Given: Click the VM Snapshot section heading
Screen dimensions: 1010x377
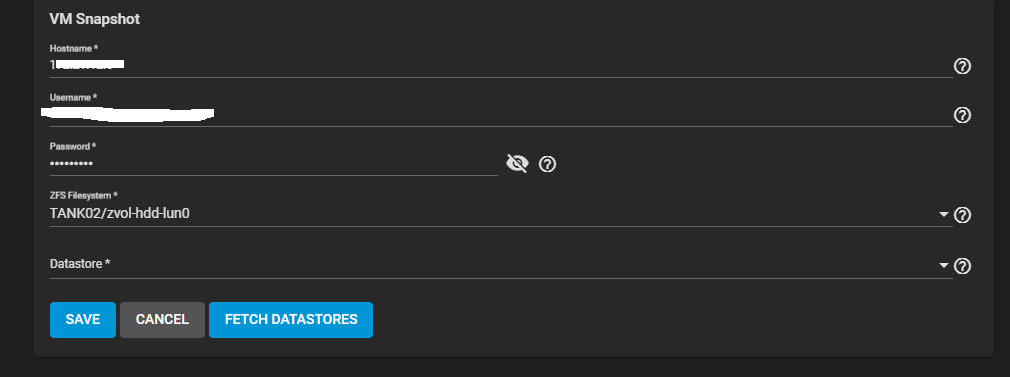Looking at the screenshot, I should [x=95, y=19].
